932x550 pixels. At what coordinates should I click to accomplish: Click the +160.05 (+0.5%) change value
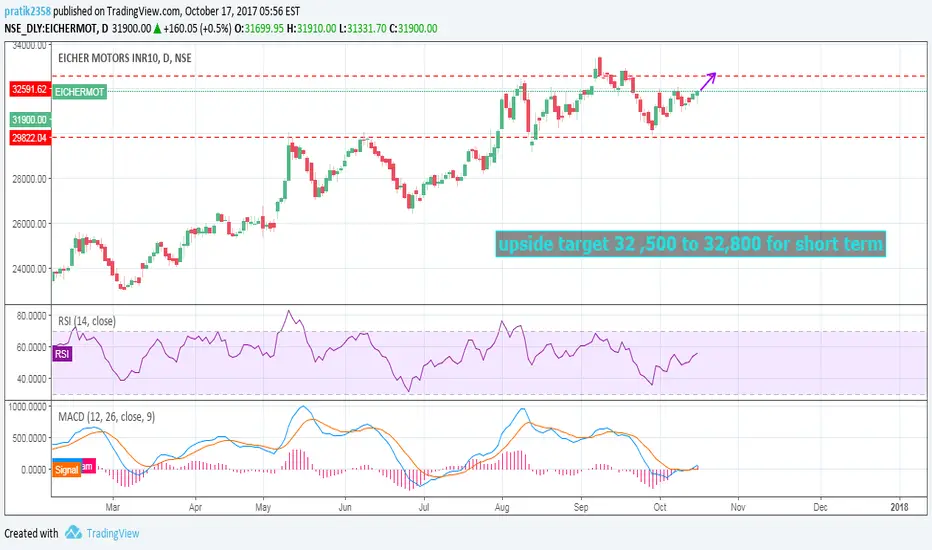[197, 29]
